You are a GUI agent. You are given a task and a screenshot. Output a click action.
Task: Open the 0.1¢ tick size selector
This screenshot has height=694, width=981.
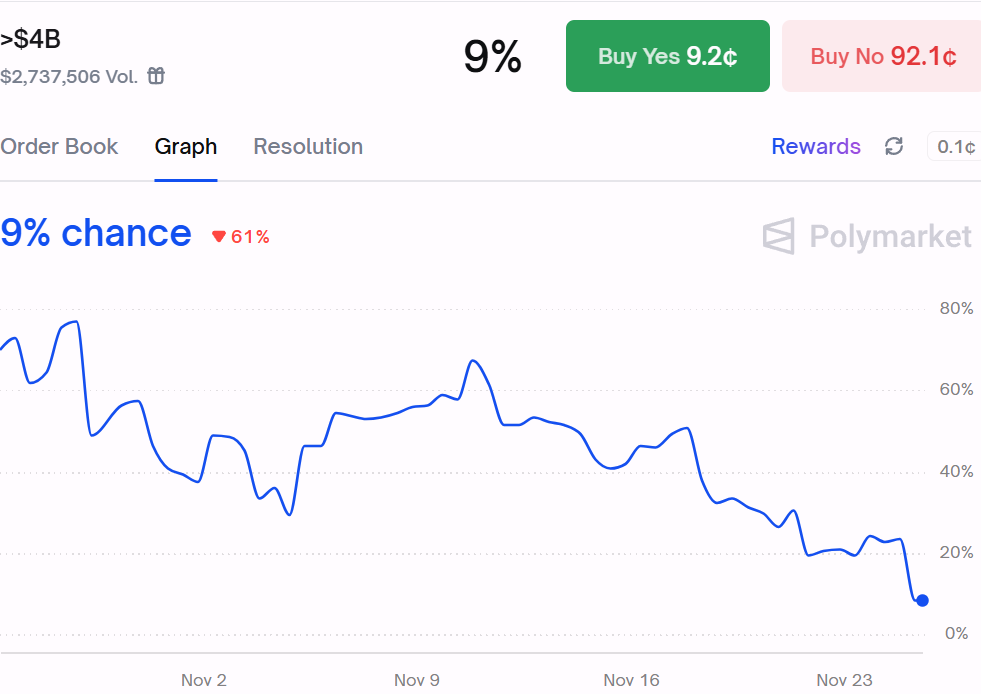957,146
